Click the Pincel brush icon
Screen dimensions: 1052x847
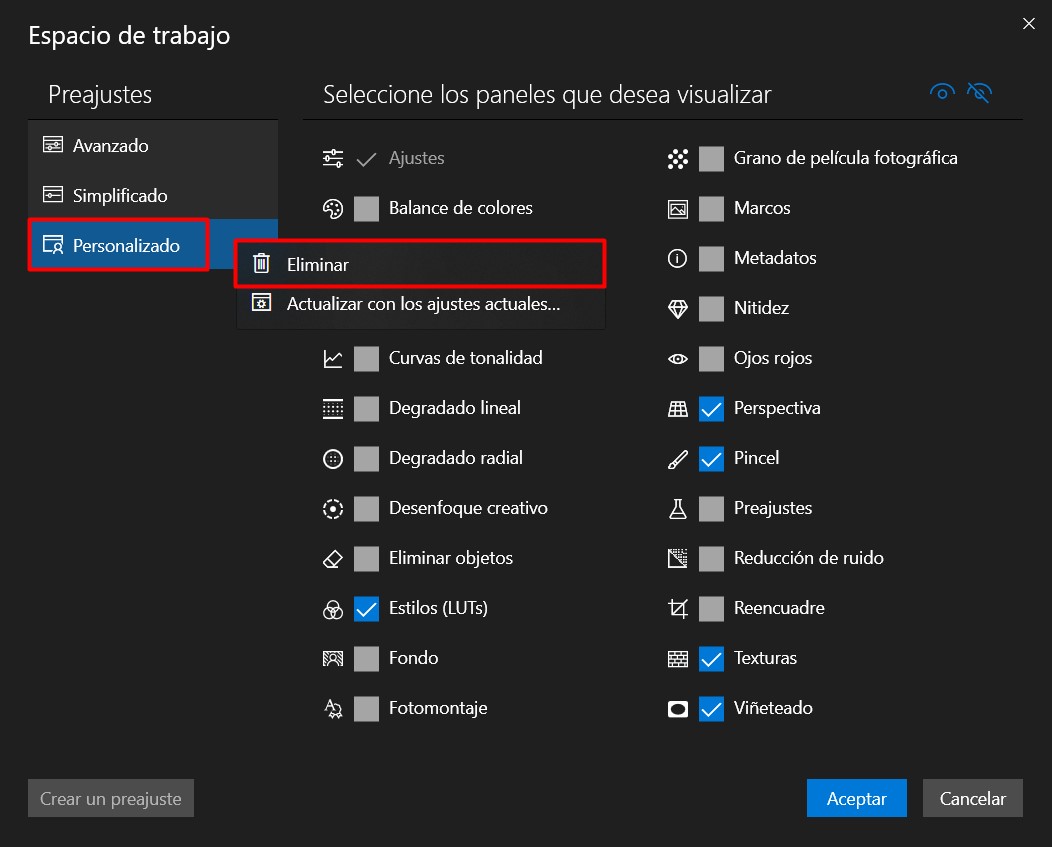[678, 458]
